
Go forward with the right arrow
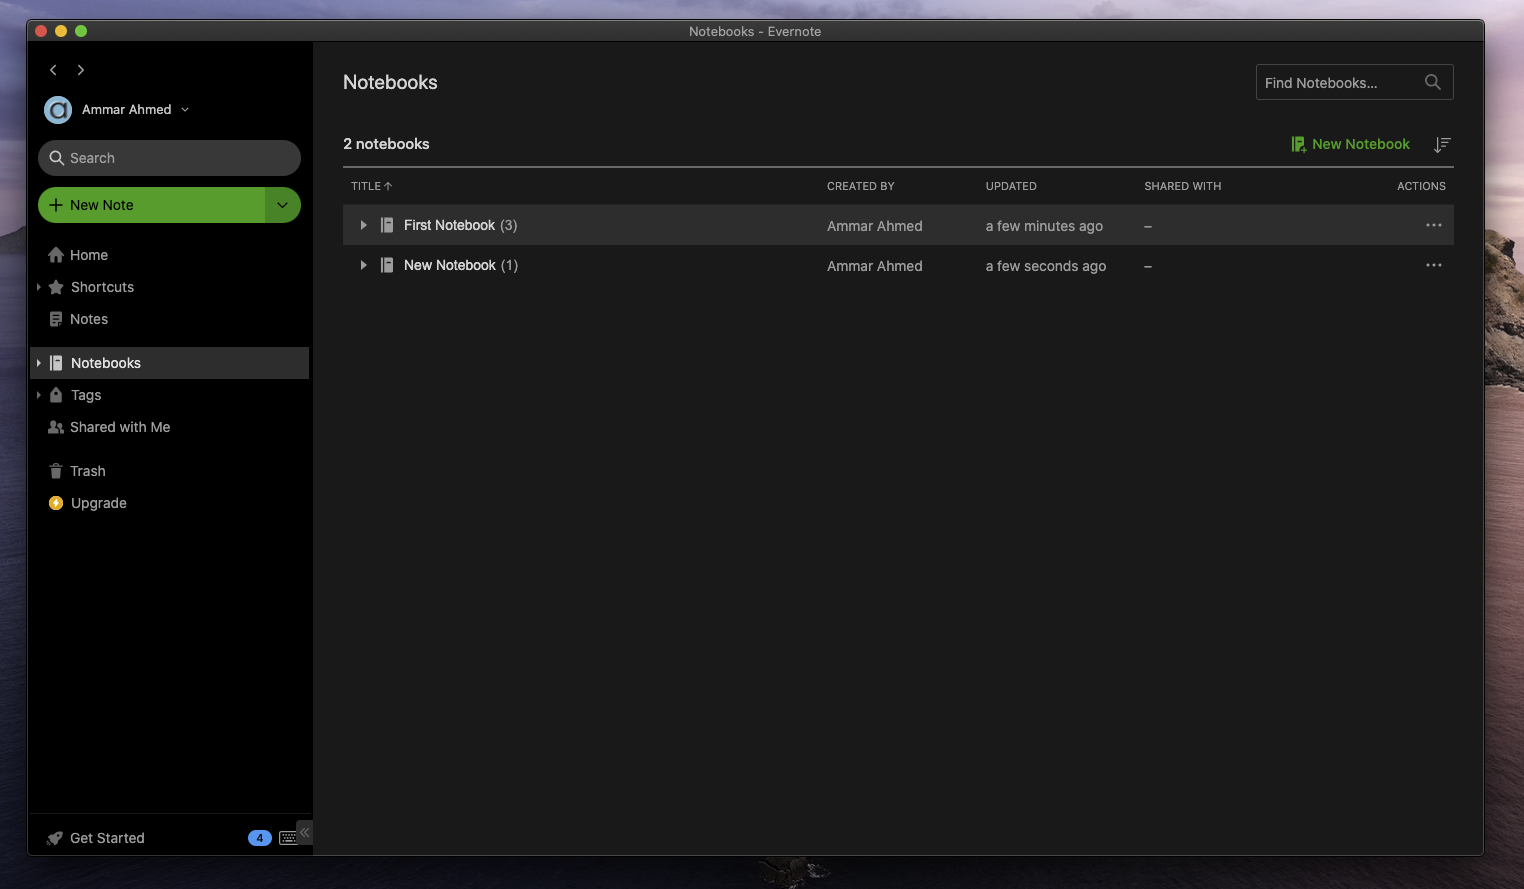point(81,70)
